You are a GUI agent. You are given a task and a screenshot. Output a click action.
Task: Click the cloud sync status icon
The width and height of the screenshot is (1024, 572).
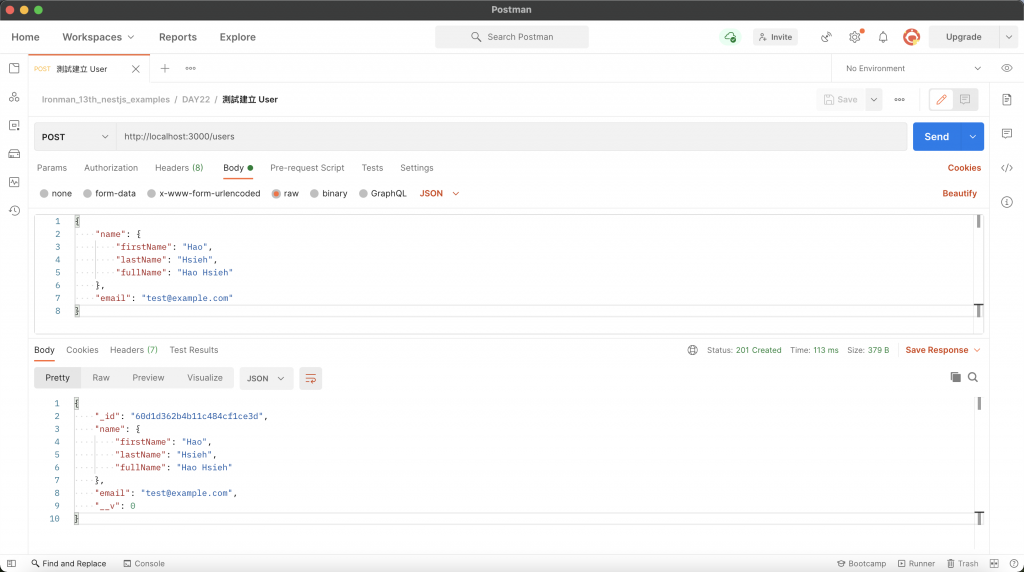pos(730,37)
